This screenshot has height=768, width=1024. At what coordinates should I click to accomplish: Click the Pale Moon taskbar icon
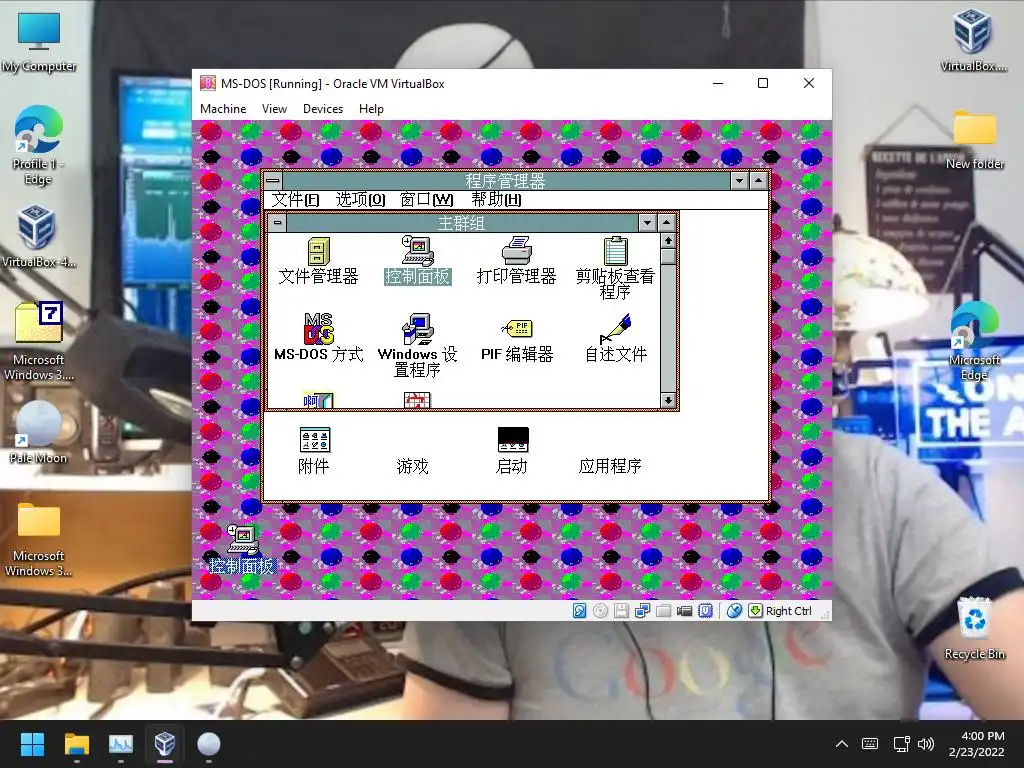coord(209,743)
